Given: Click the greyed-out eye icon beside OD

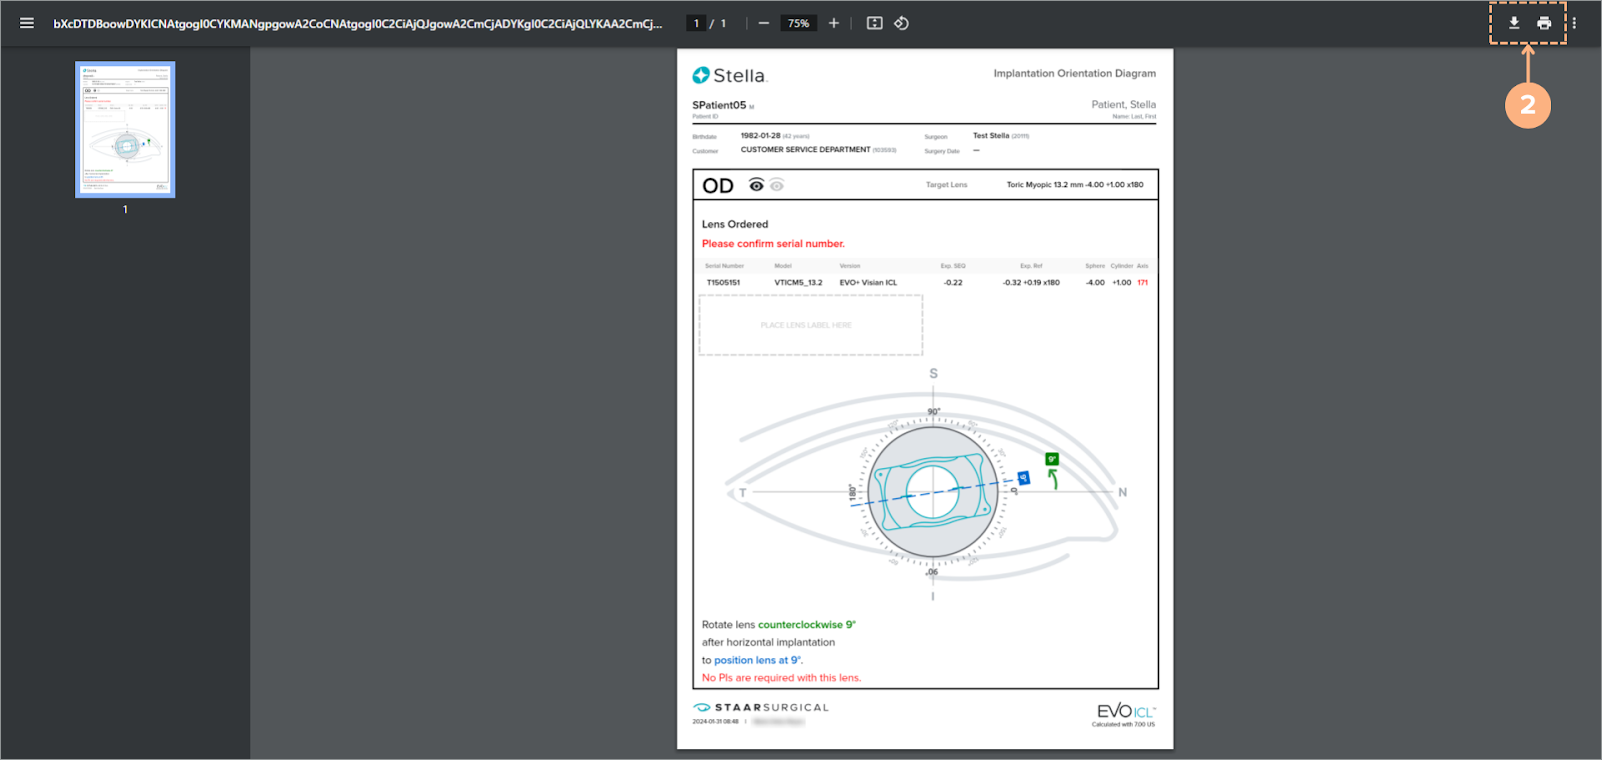Looking at the screenshot, I should coord(777,185).
